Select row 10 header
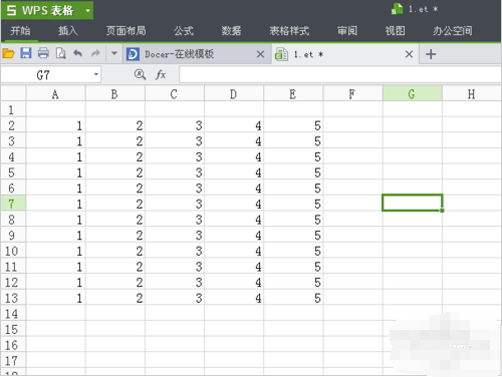The width and height of the screenshot is (502, 377). [x=13, y=251]
